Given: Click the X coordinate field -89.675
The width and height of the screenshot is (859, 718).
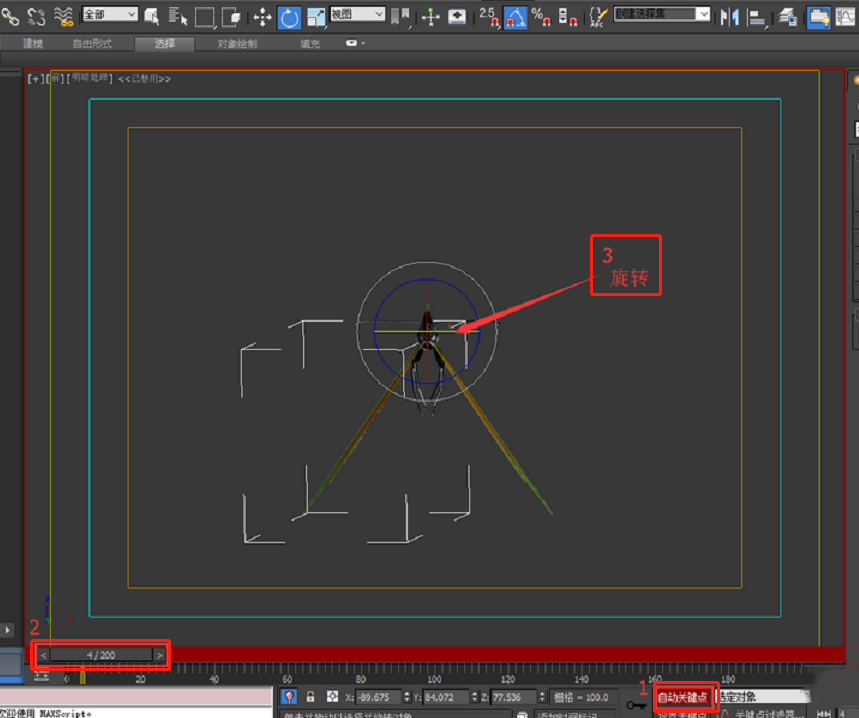Looking at the screenshot, I should pos(378,697).
